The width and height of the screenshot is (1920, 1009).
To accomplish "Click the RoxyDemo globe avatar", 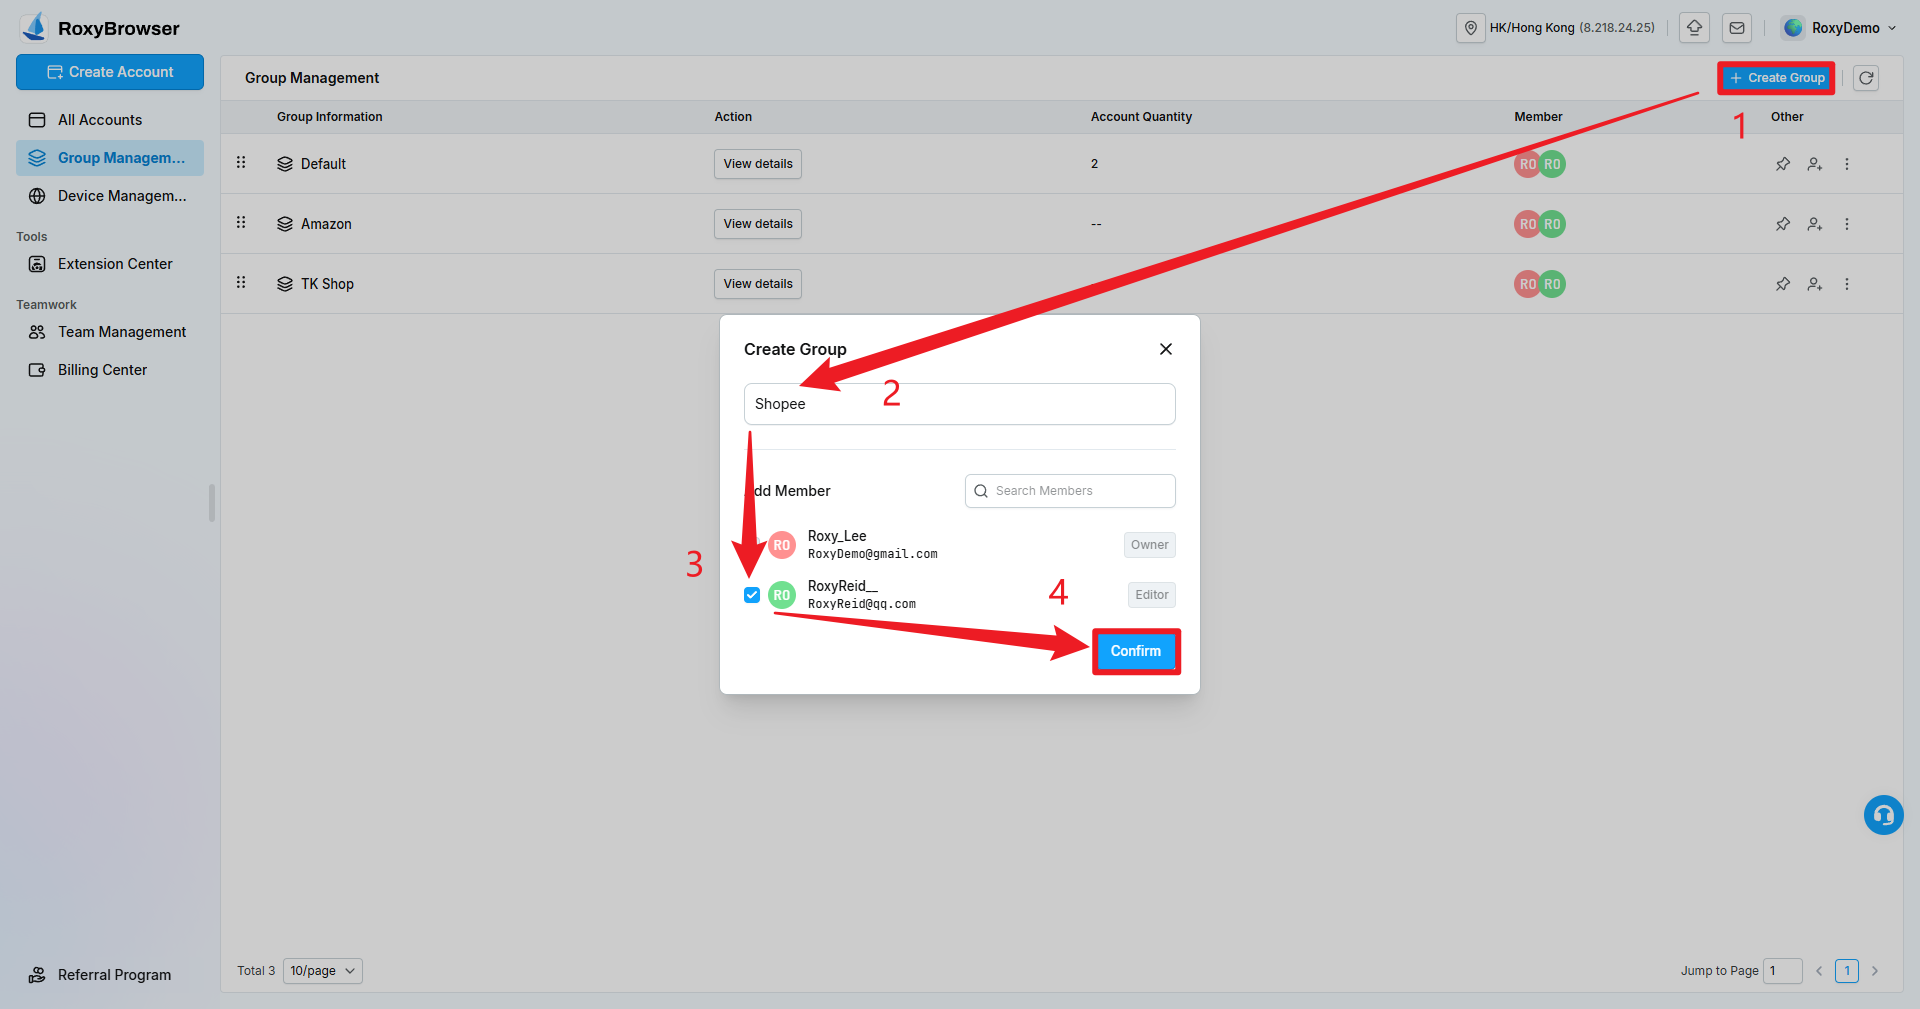I will (1793, 28).
